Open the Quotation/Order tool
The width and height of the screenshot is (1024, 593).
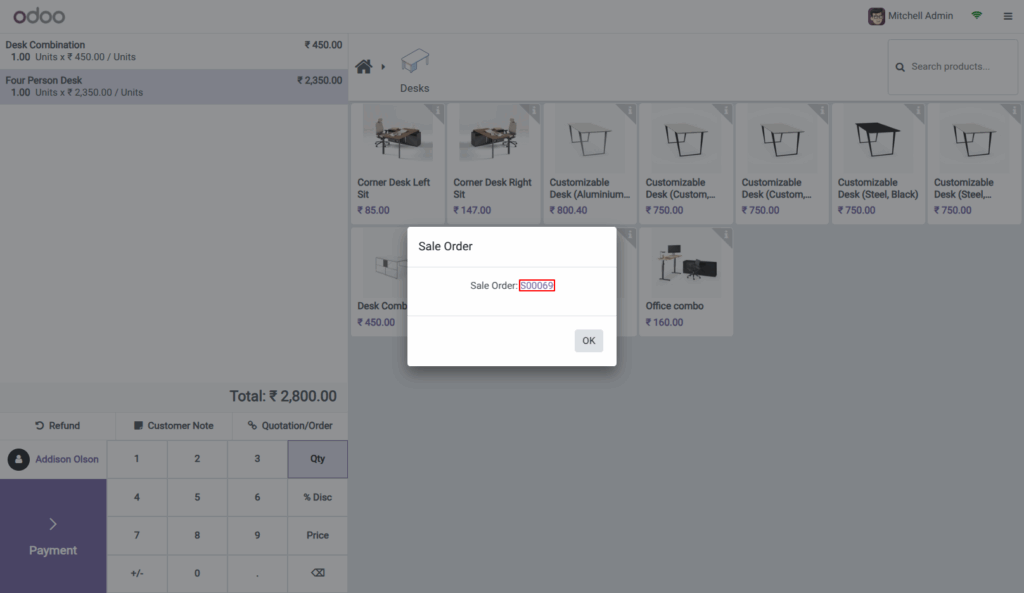(x=290, y=425)
